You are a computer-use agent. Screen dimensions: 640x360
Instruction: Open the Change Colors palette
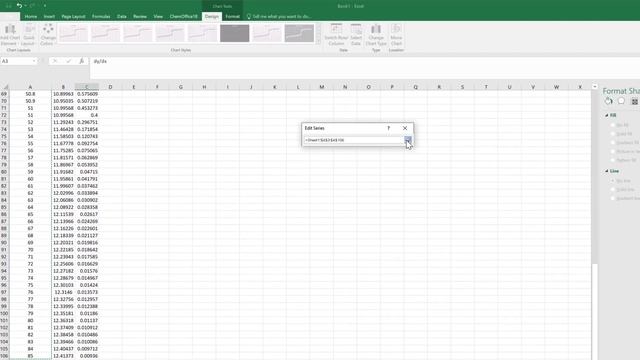click(48, 35)
